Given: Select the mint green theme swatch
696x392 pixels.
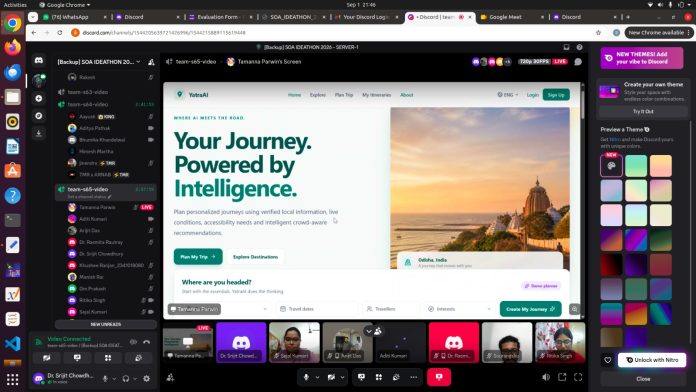Looking at the screenshot, I should [x=636, y=166].
